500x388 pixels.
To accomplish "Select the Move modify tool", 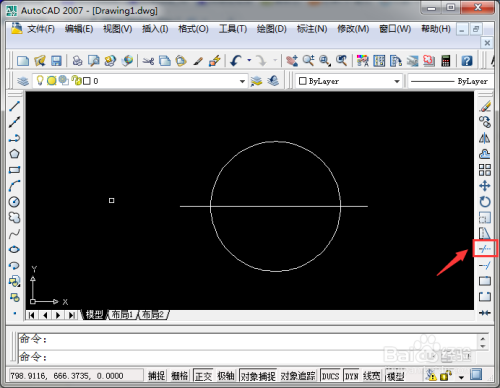I will (485, 186).
